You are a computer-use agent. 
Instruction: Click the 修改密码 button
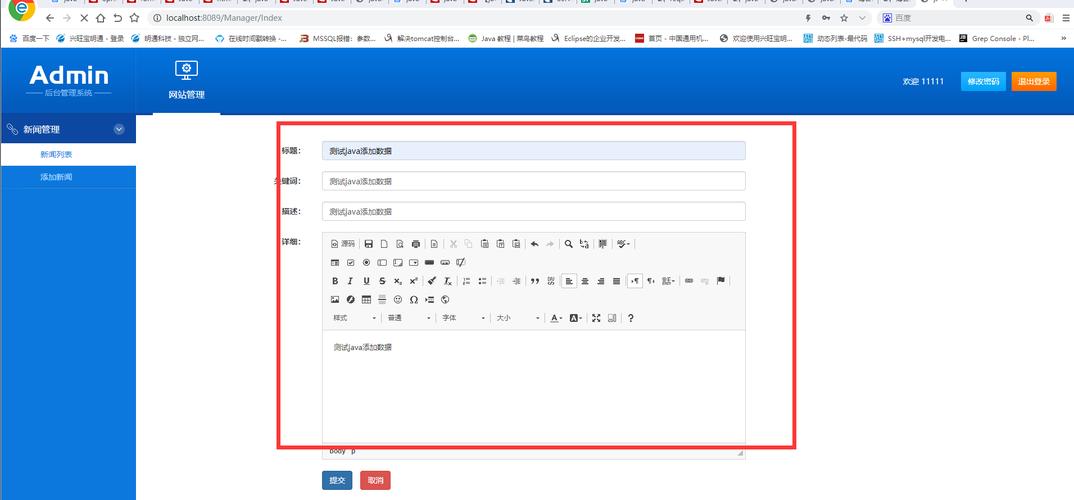point(983,82)
